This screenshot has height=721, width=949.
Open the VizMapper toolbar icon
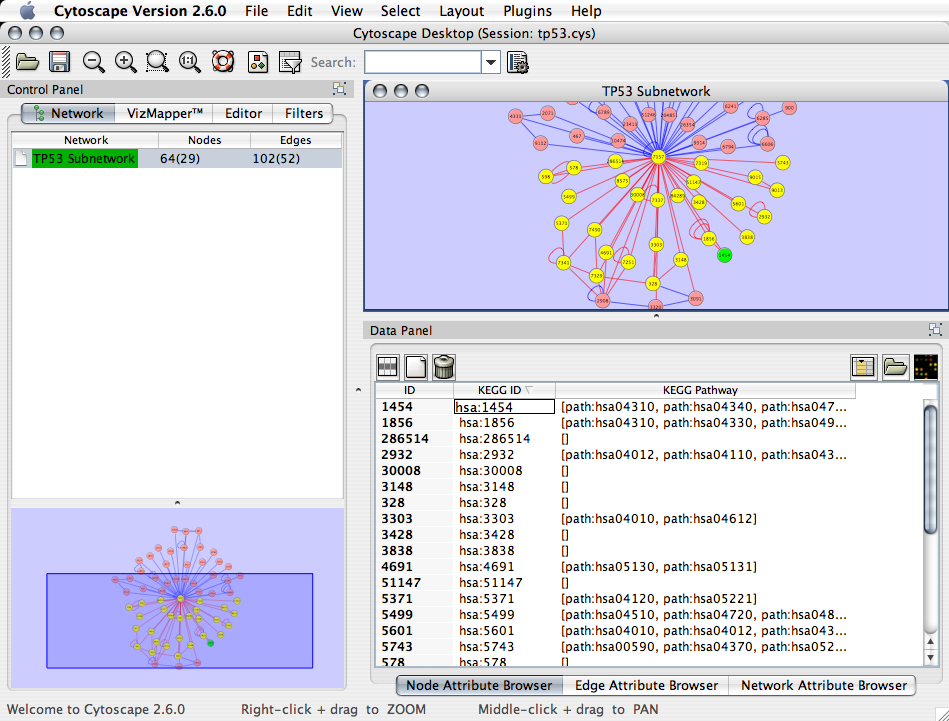tap(257, 62)
